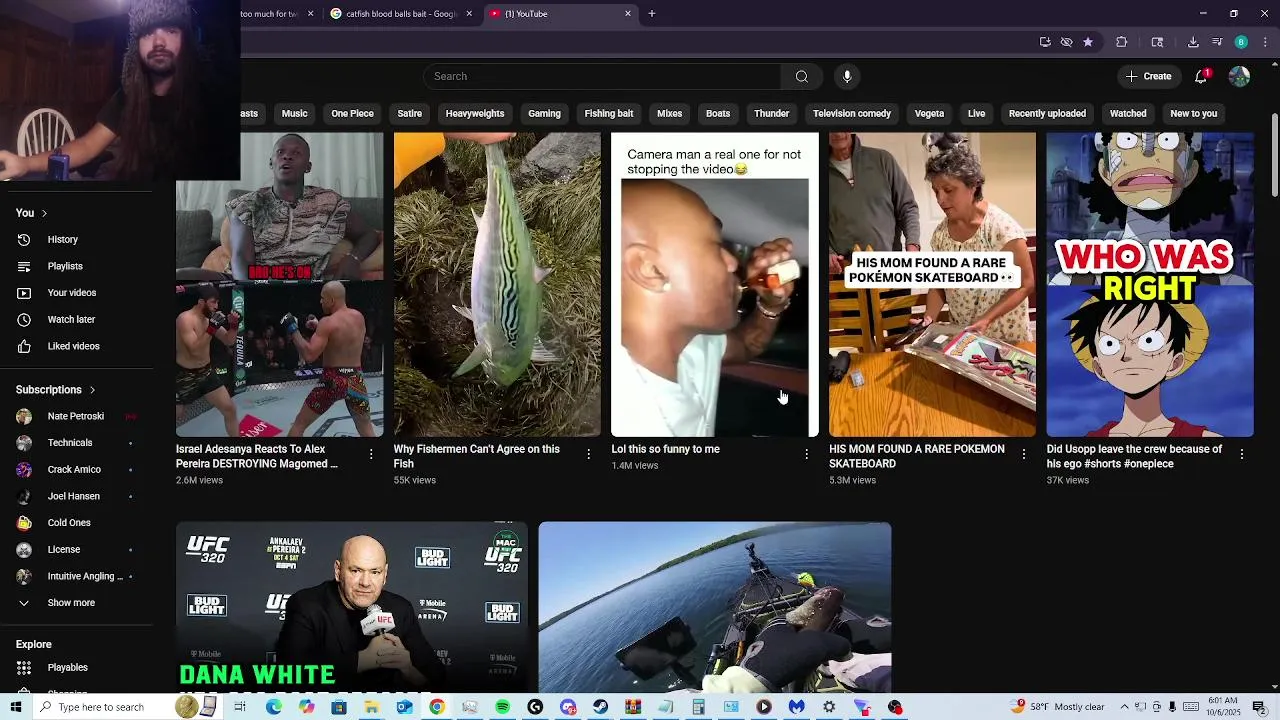Select the Boats filter chip
This screenshot has width=1280, height=720.
click(718, 113)
